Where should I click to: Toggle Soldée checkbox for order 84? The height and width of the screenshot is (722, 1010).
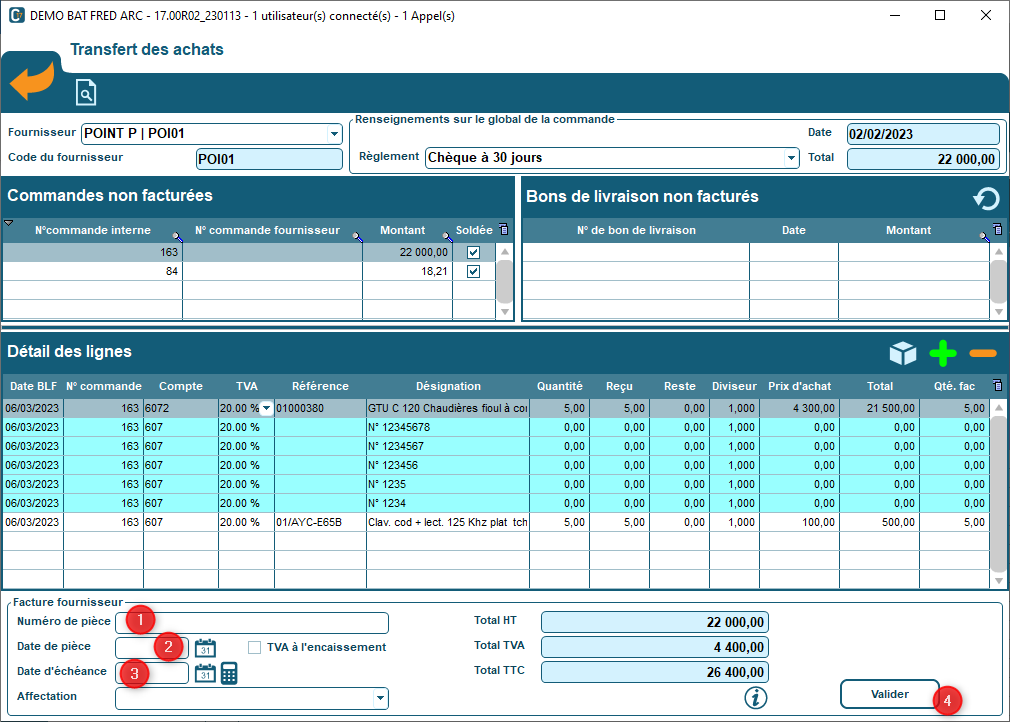click(474, 271)
